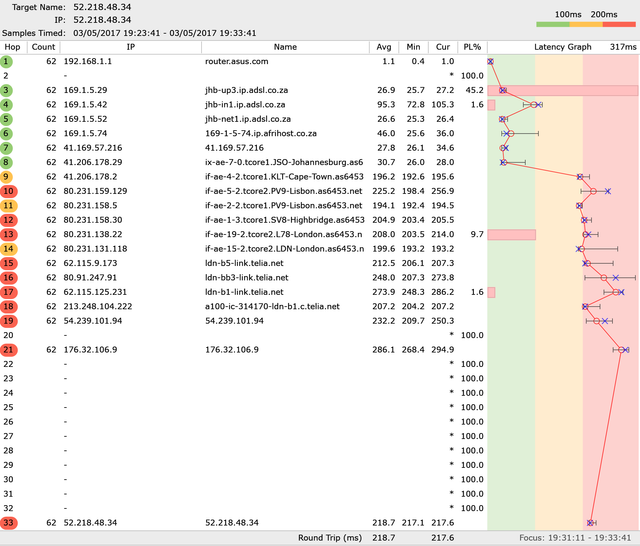
Task: Sort by the Count column header
Action: pos(43,47)
